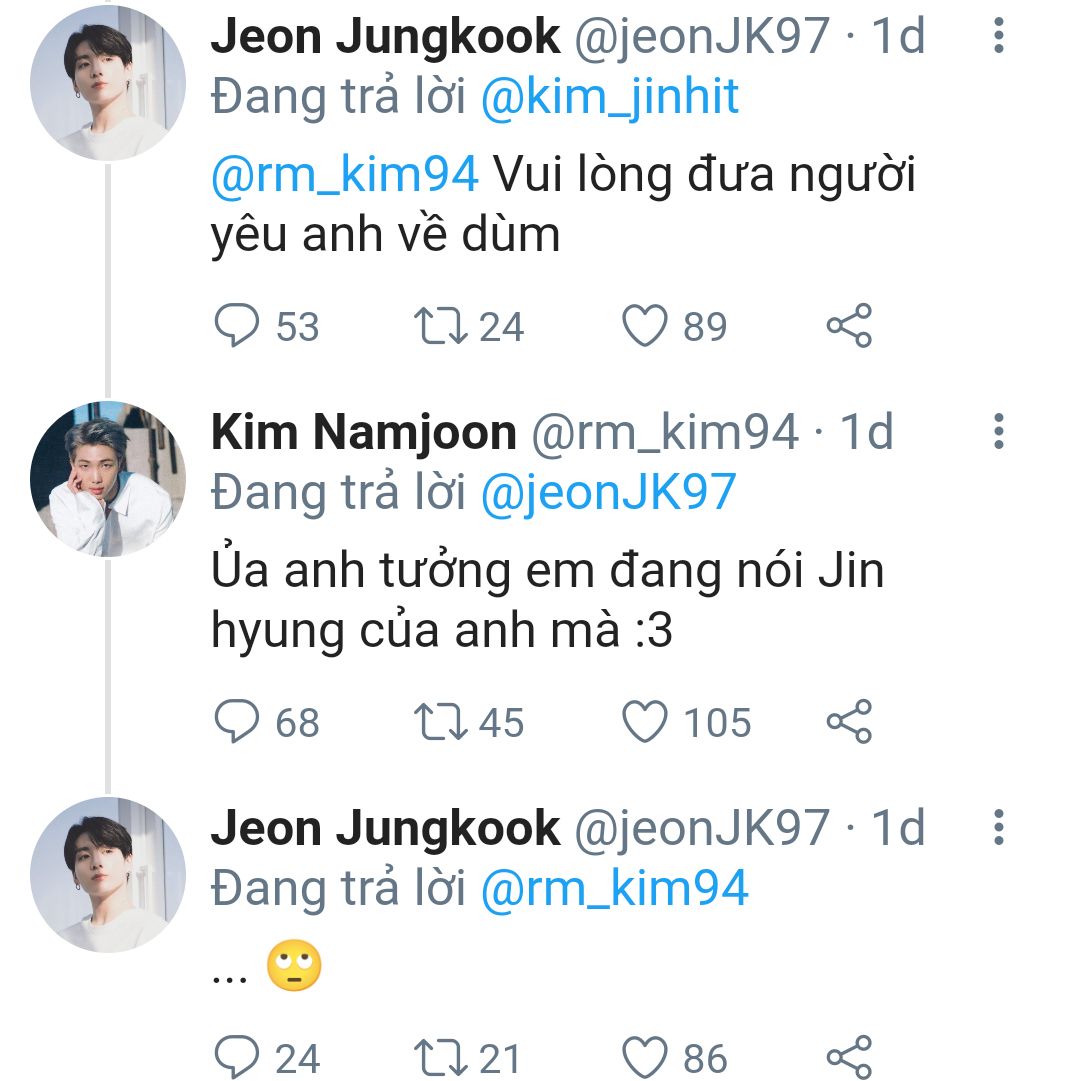
Task: Retweet Kim Namjoon's tweet
Action: 439,723
